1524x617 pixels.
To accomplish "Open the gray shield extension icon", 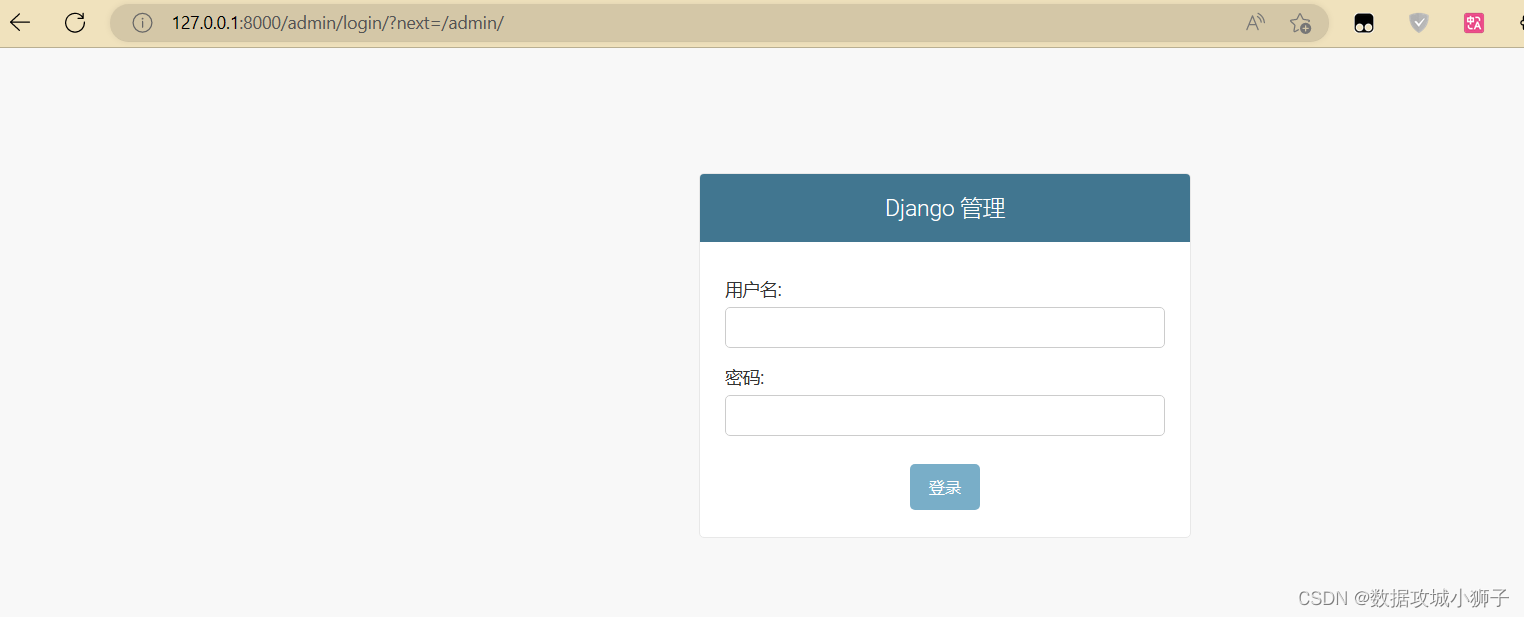I will click(x=1419, y=23).
